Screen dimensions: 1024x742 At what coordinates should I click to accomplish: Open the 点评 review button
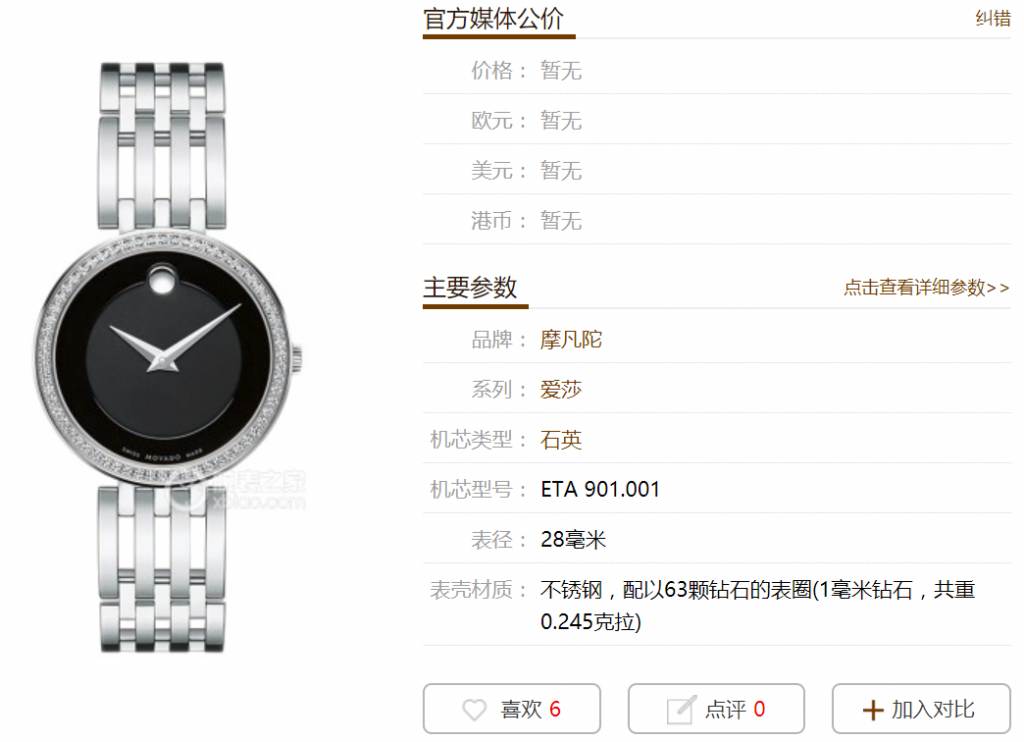click(x=716, y=709)
